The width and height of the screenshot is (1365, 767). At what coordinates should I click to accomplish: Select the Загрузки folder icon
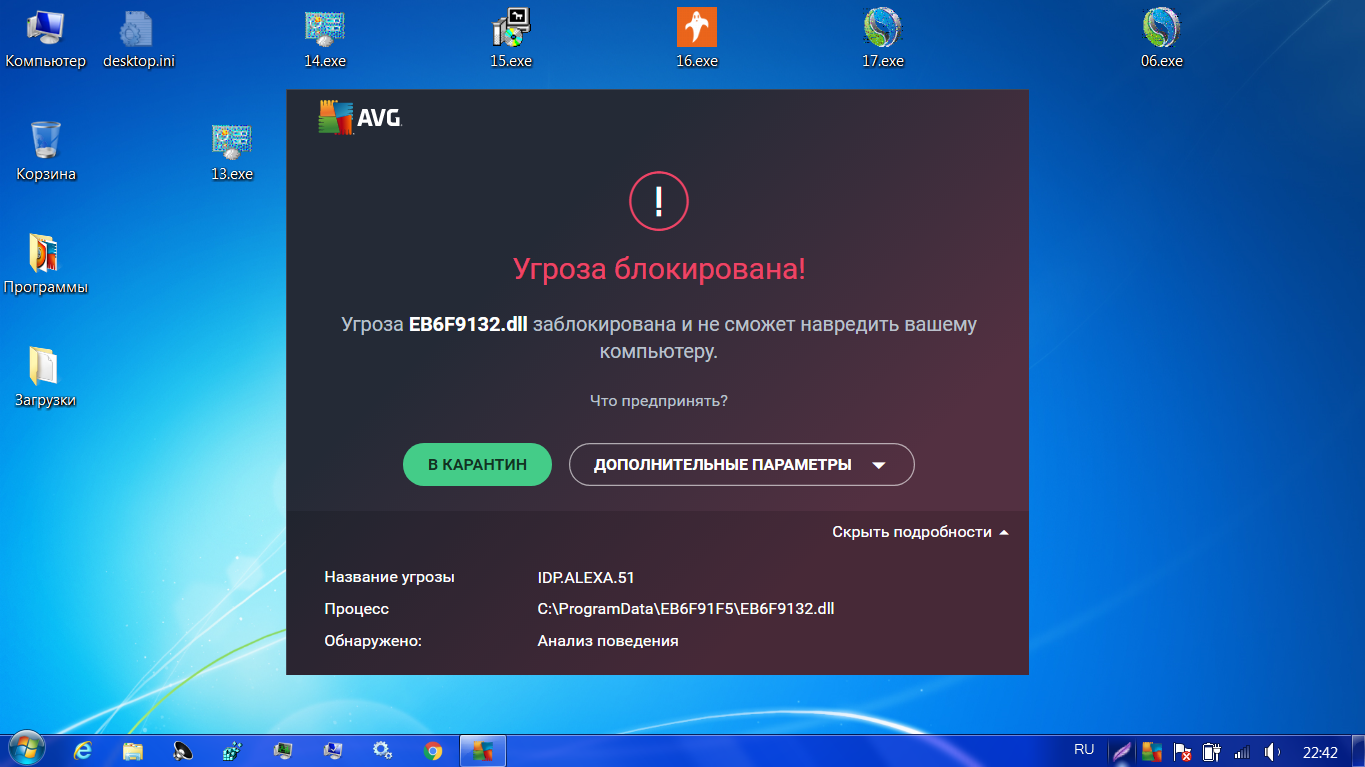[46, 378]
